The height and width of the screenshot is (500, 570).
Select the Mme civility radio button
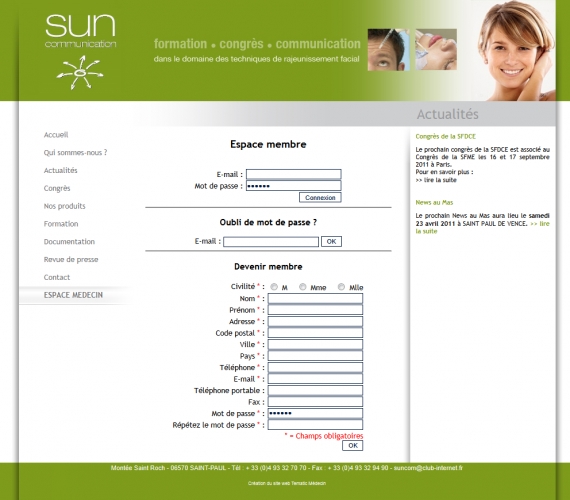(x=302, y=287)
